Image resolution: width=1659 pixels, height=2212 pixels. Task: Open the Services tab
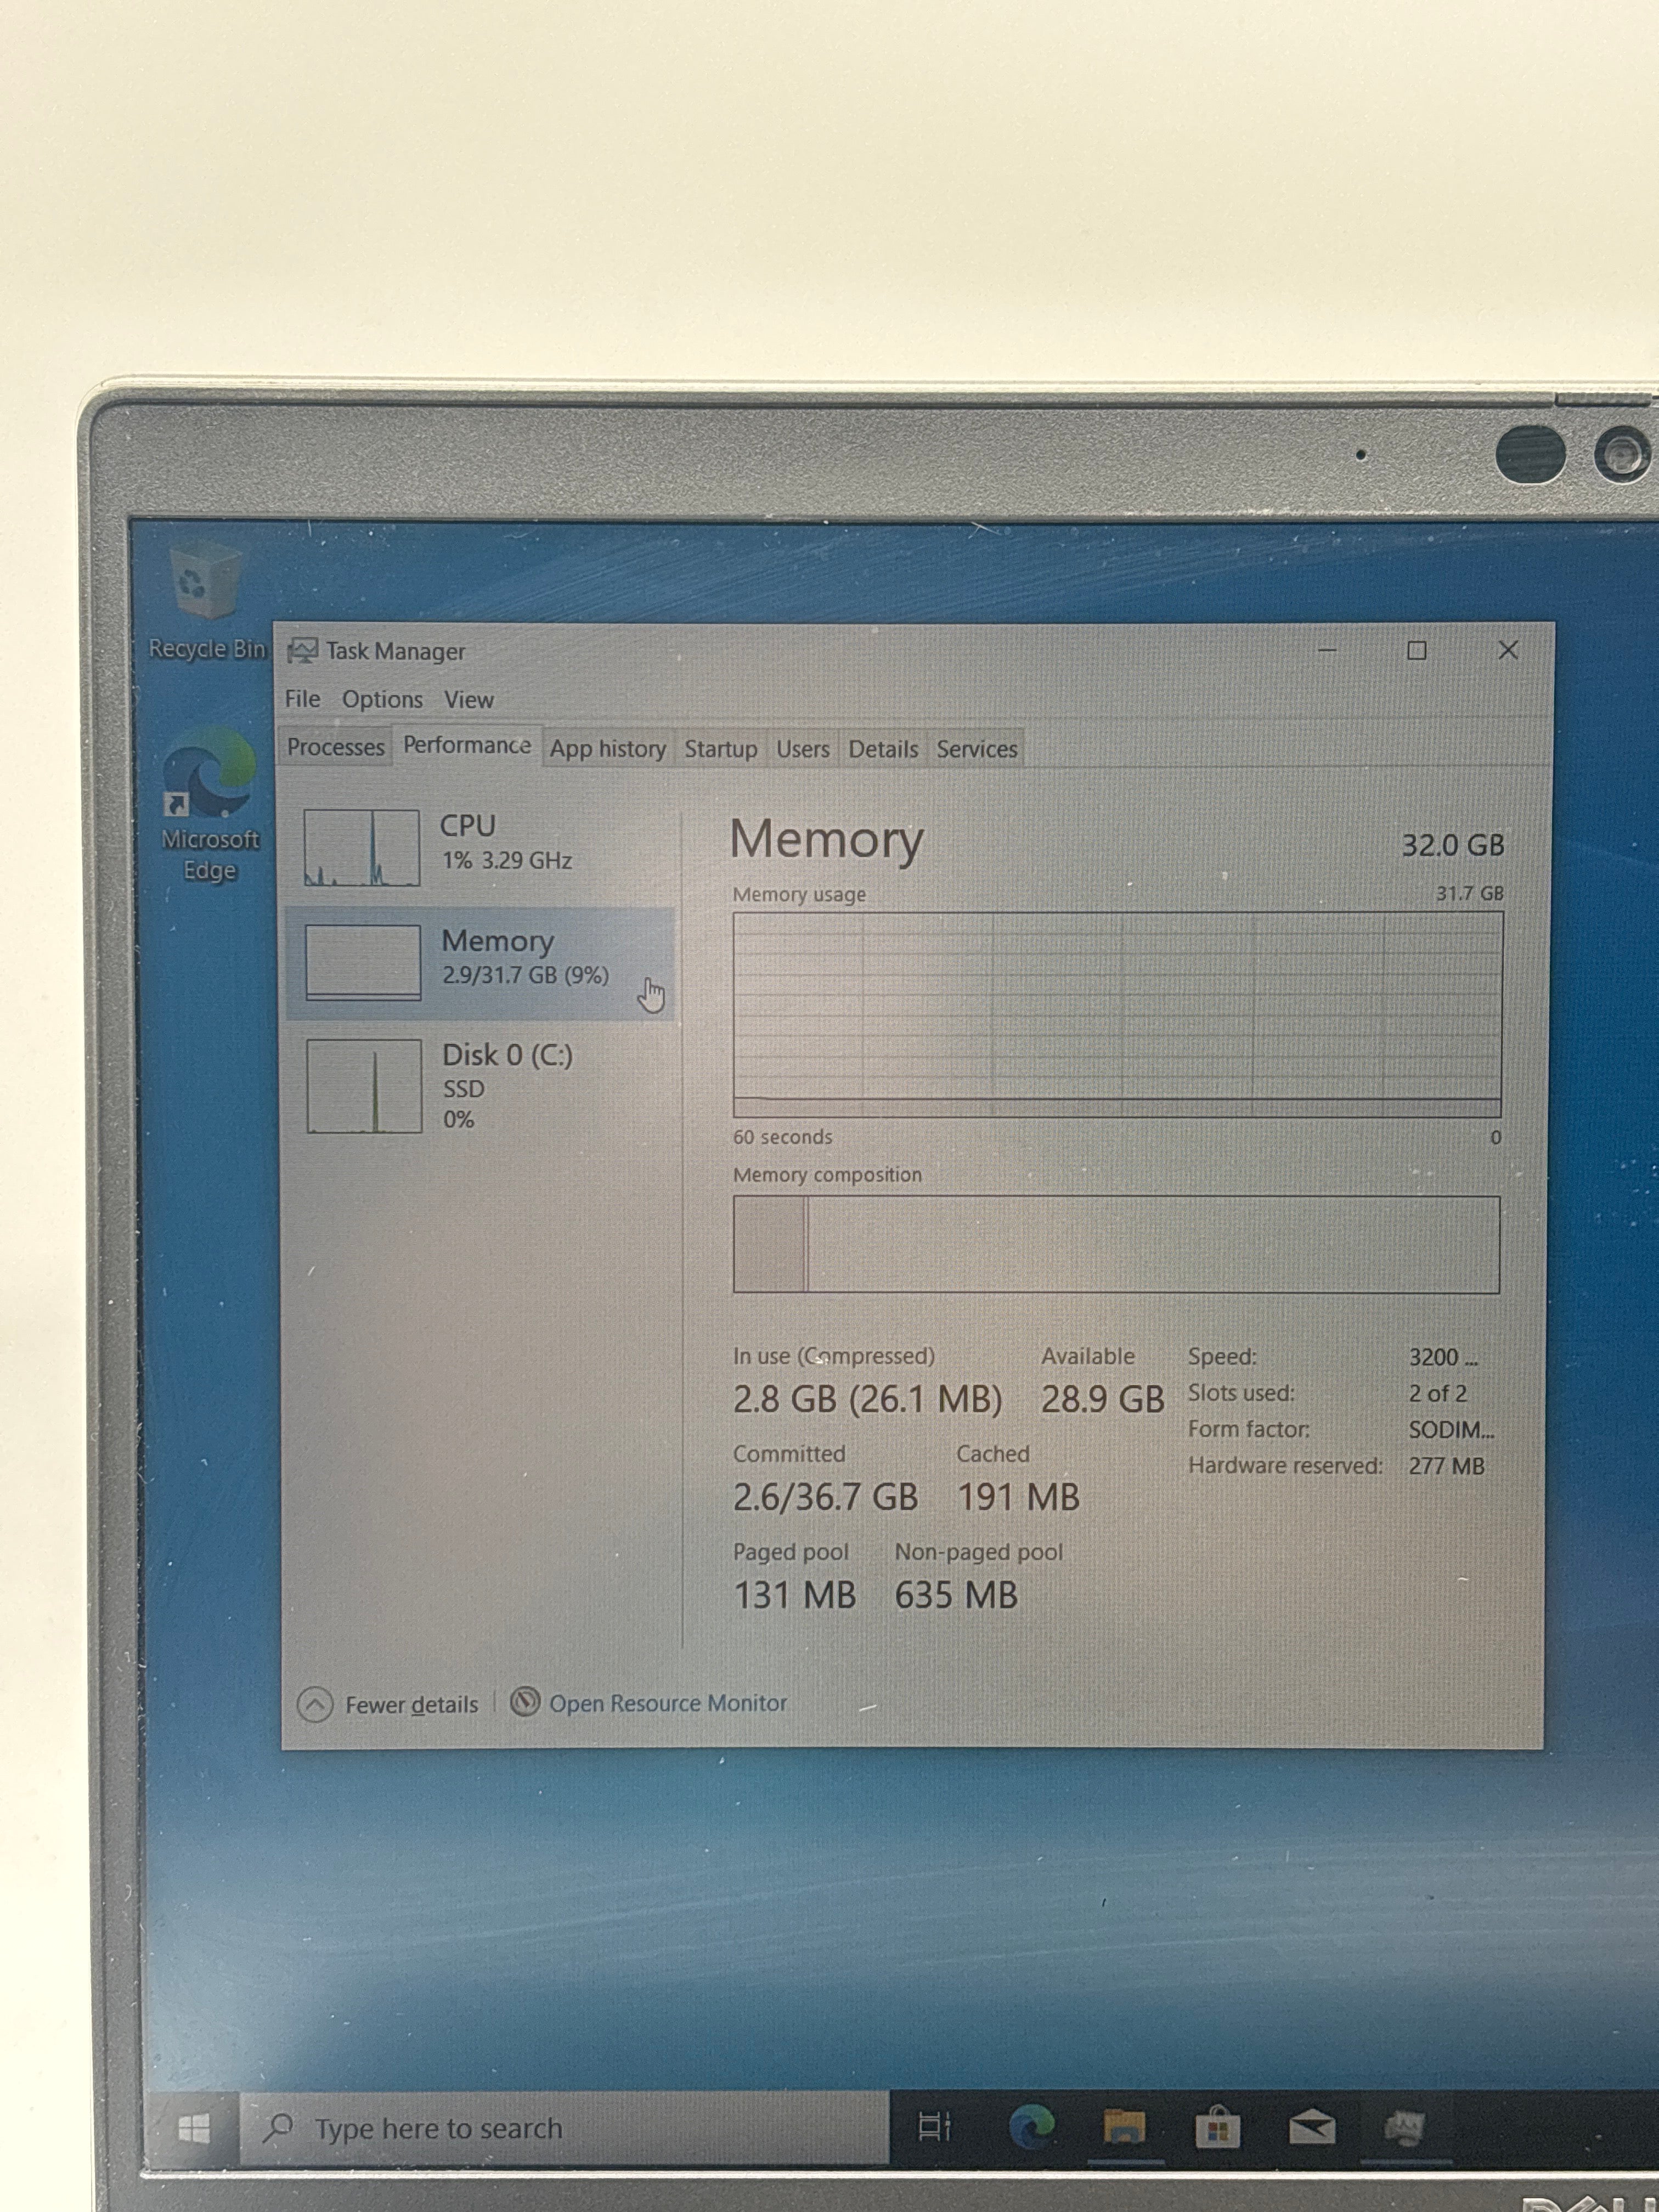pos(977,749)
